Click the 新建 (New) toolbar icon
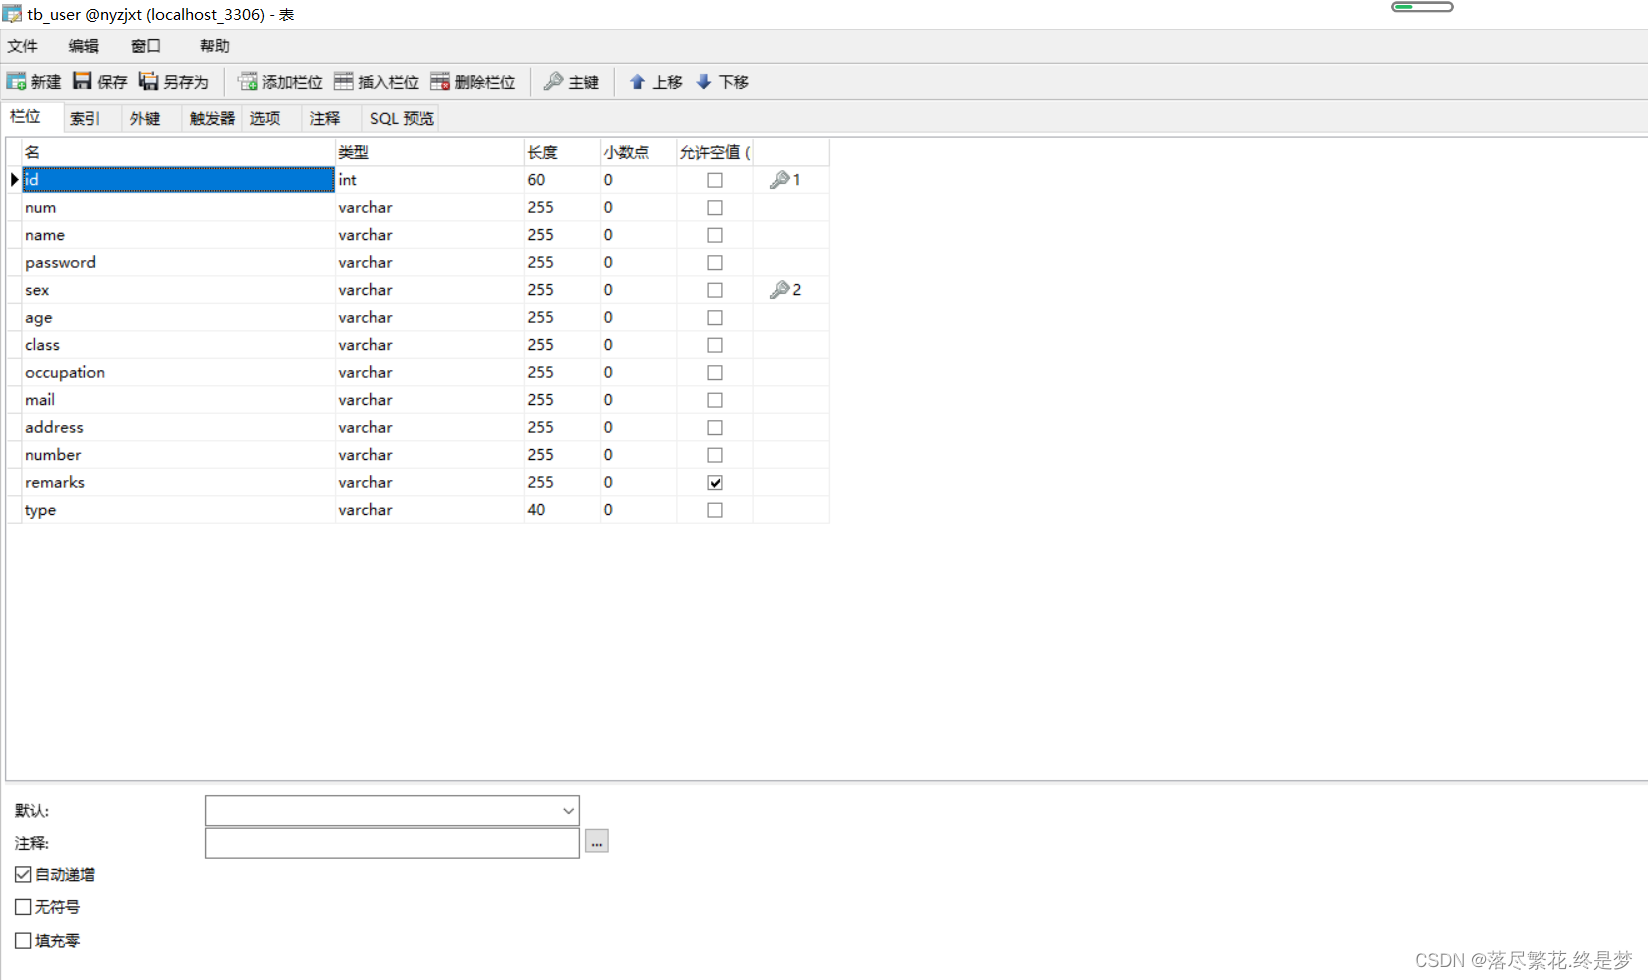 [x=34, y=81]
